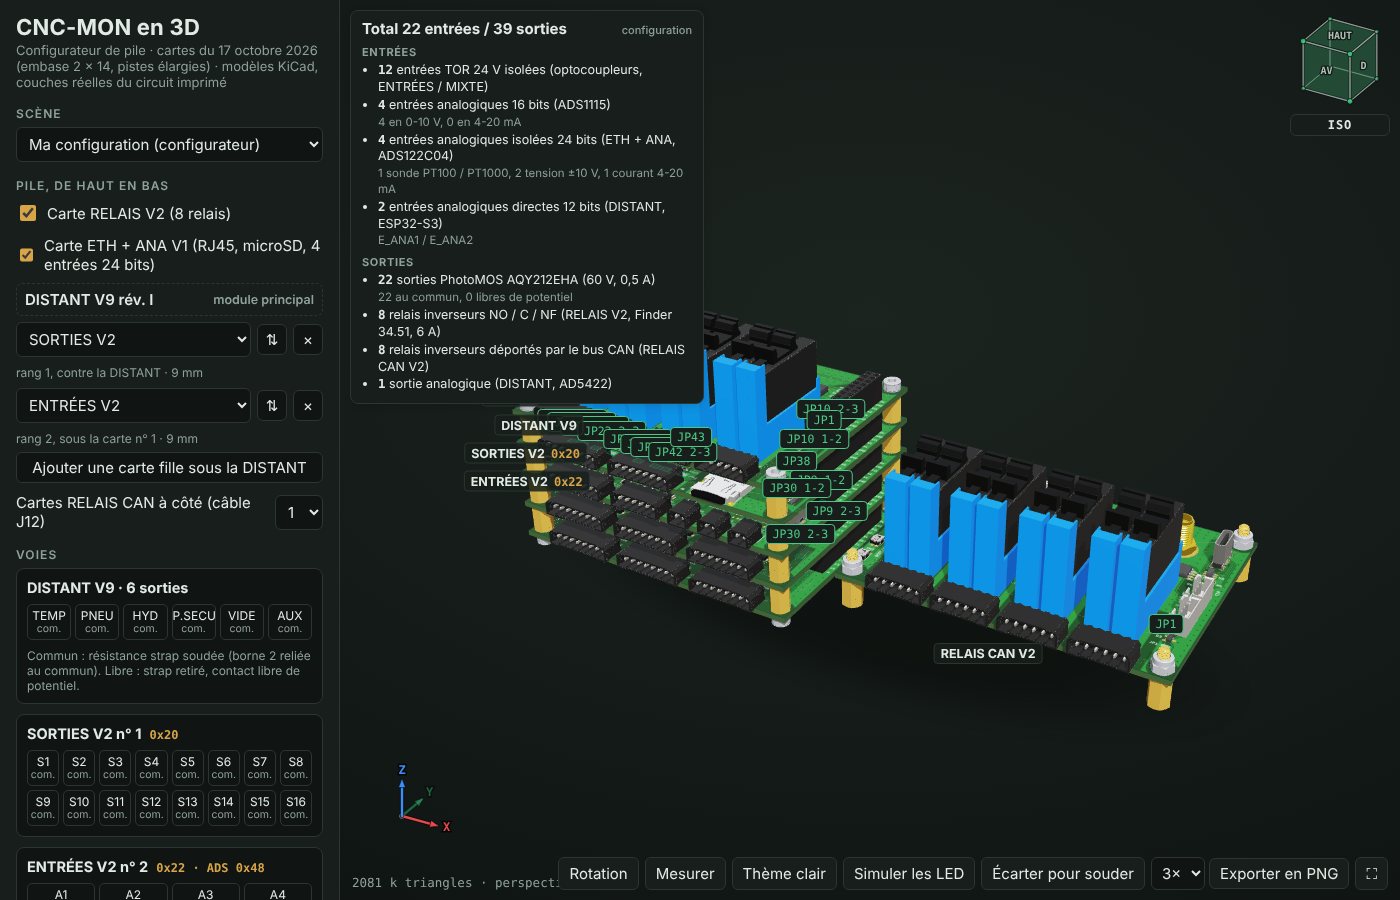Image resolution: width=1400 pixels, height=900 pixels.
Task: Open the SORTIES V2 card dropdown
Action: tap(133, 340)
